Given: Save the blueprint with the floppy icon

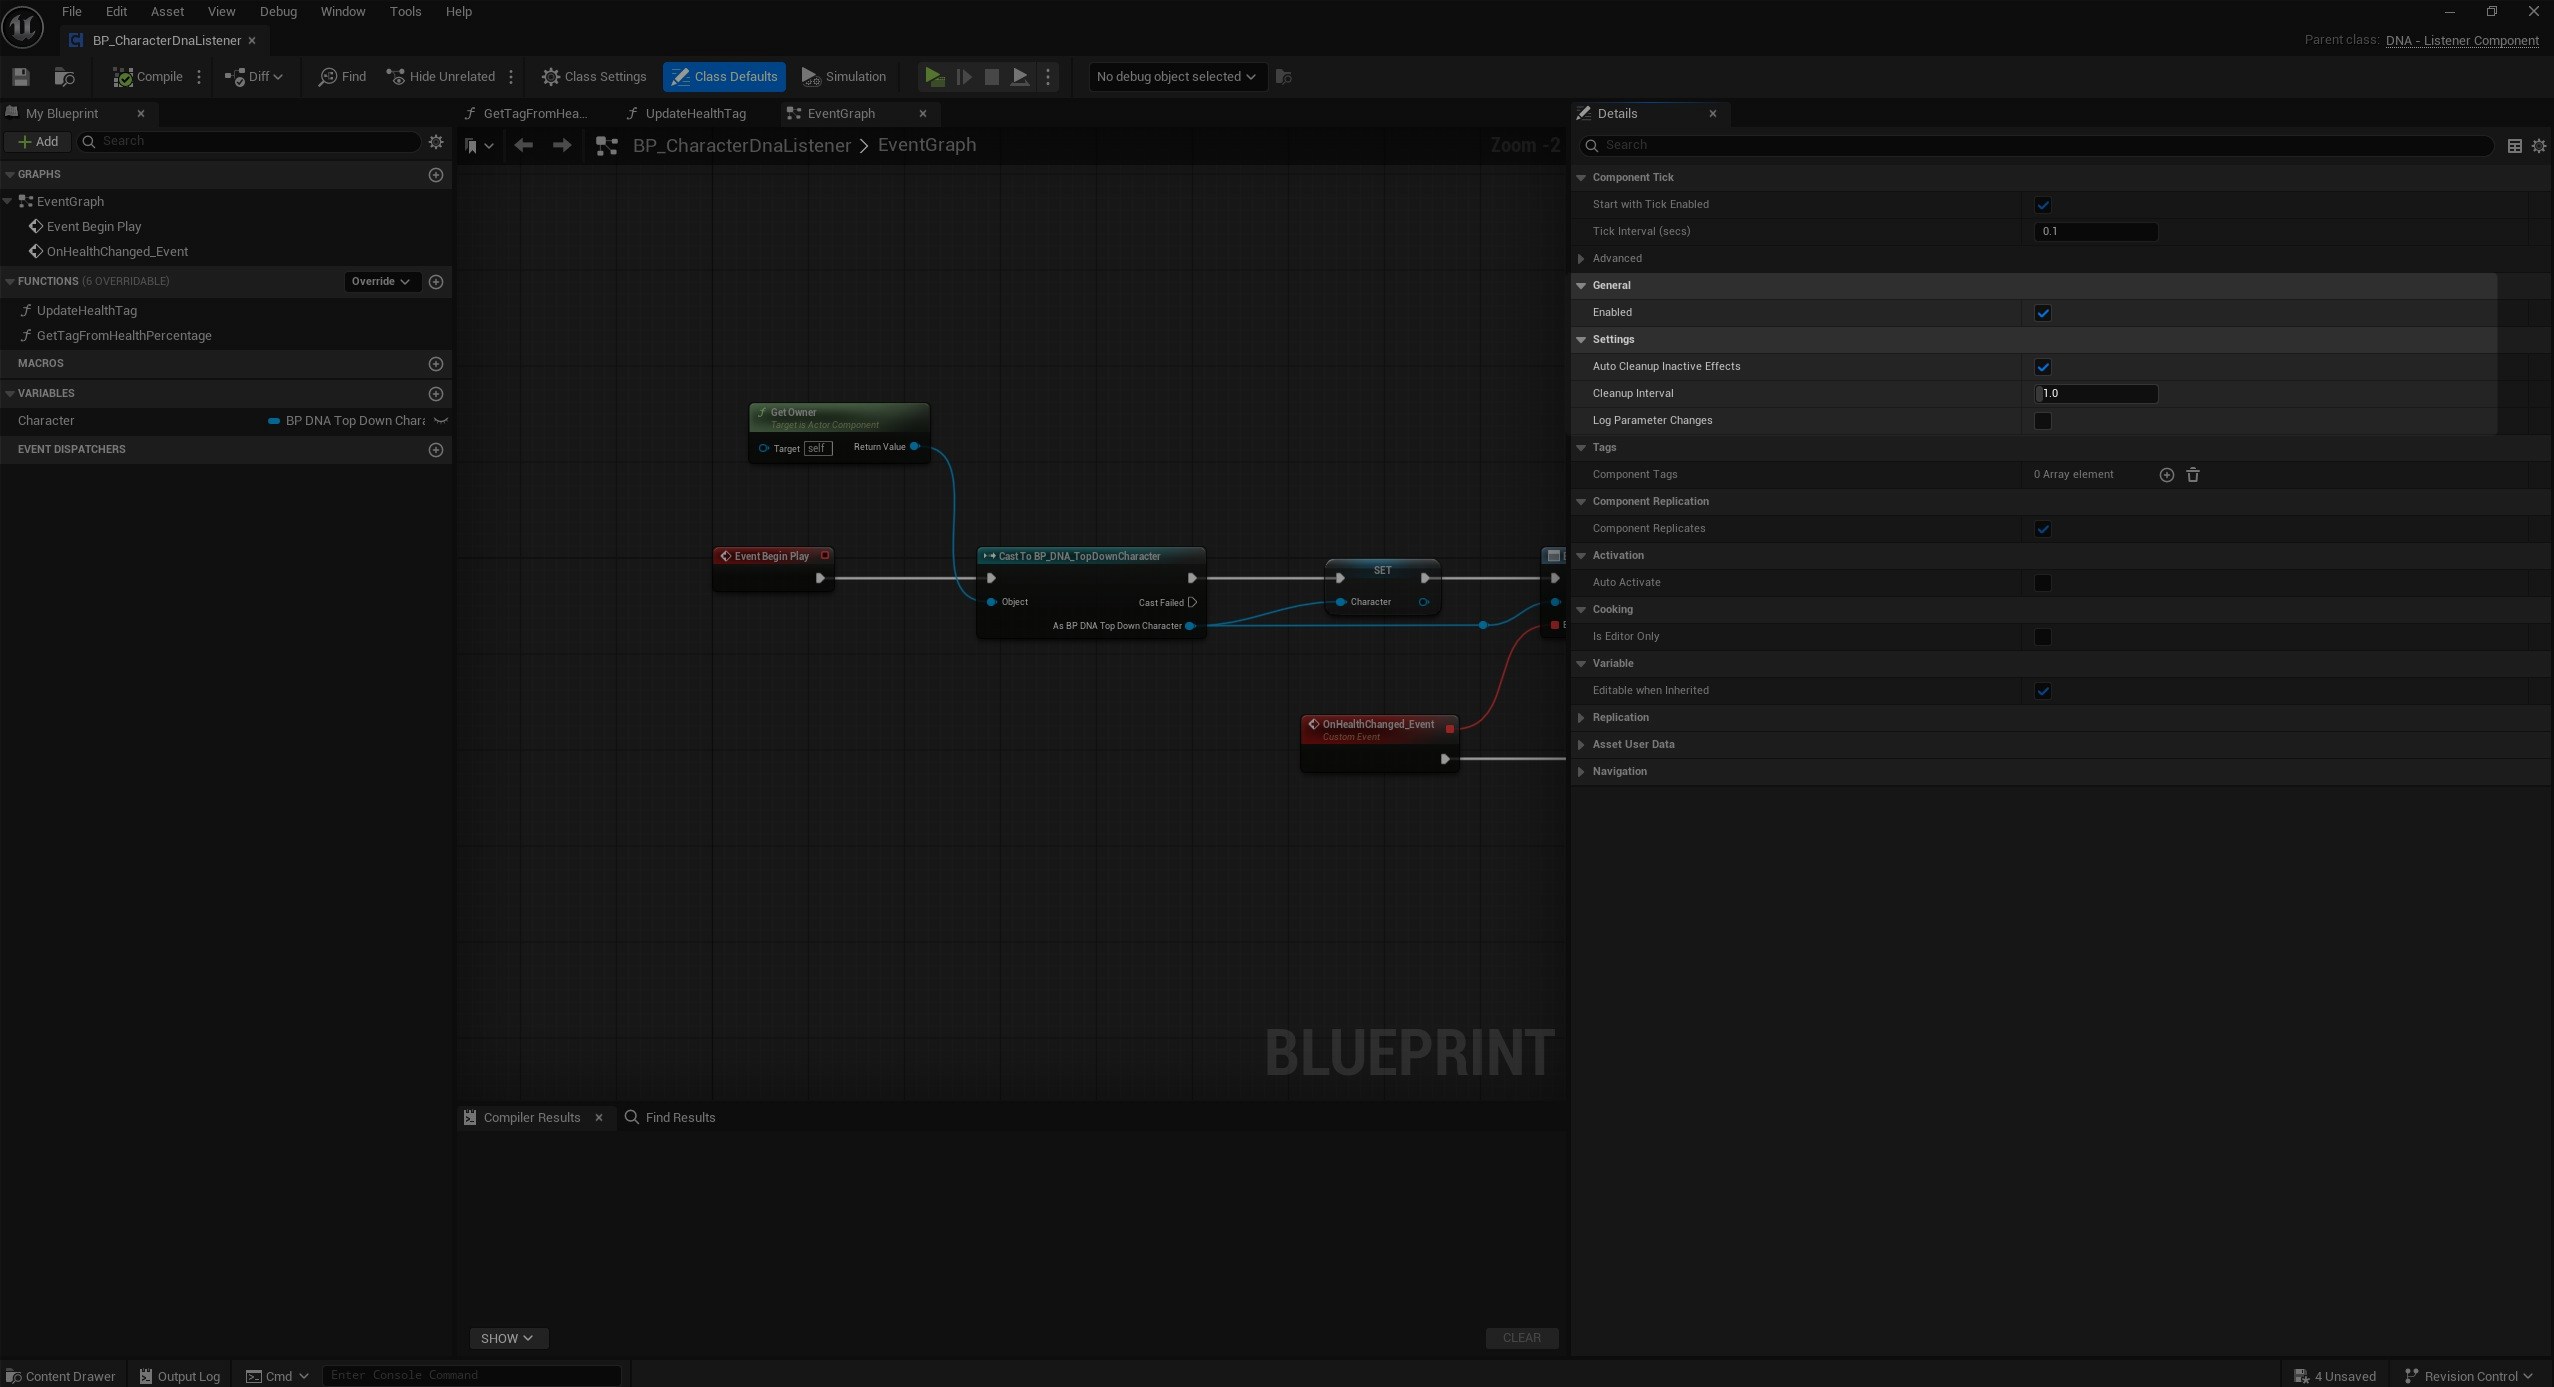Looking at the screenshot, I should pyautogui.click(x=21, y=77).
